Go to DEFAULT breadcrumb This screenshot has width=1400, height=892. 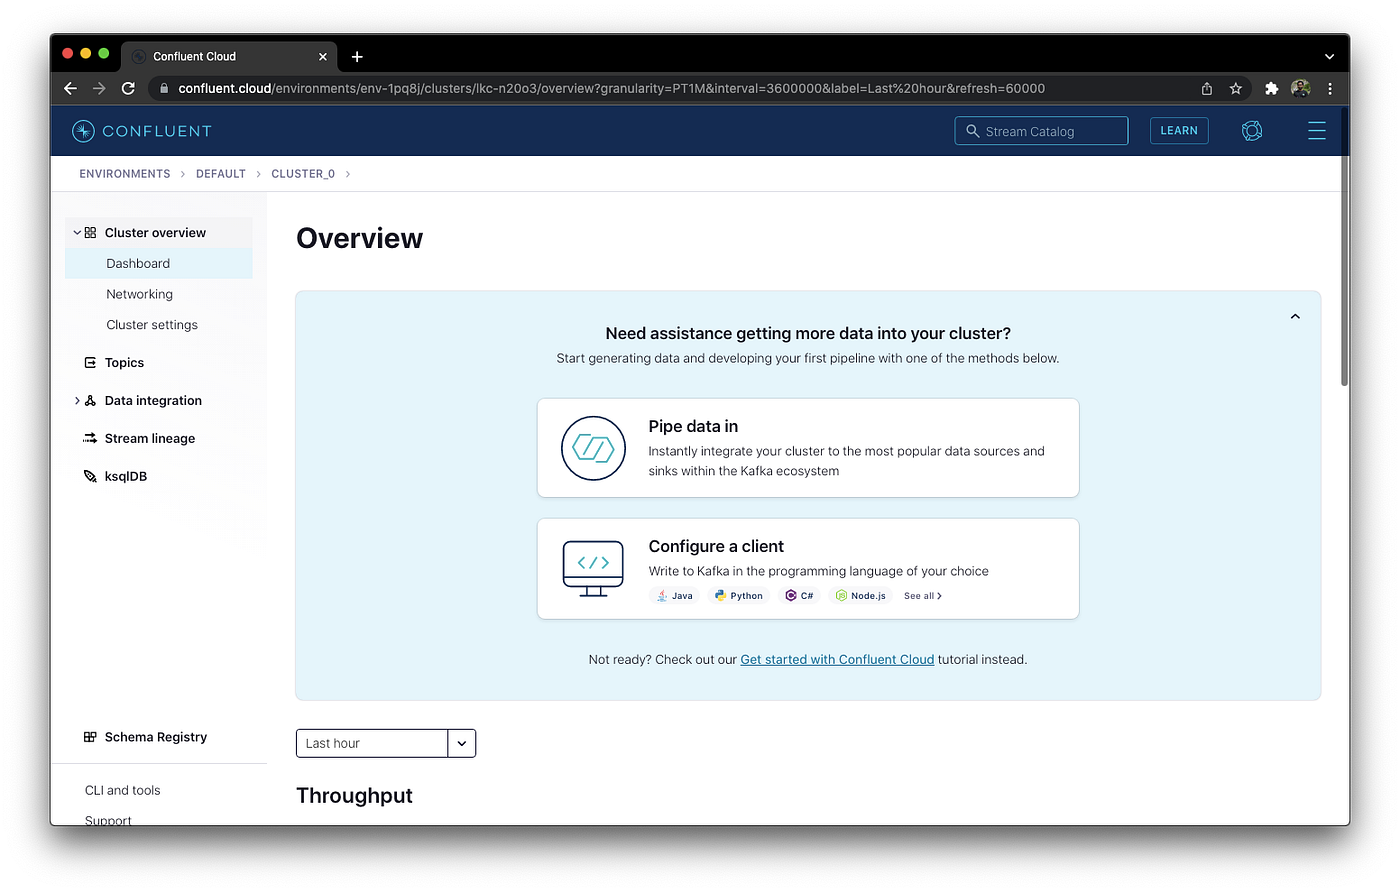point(221,174)
